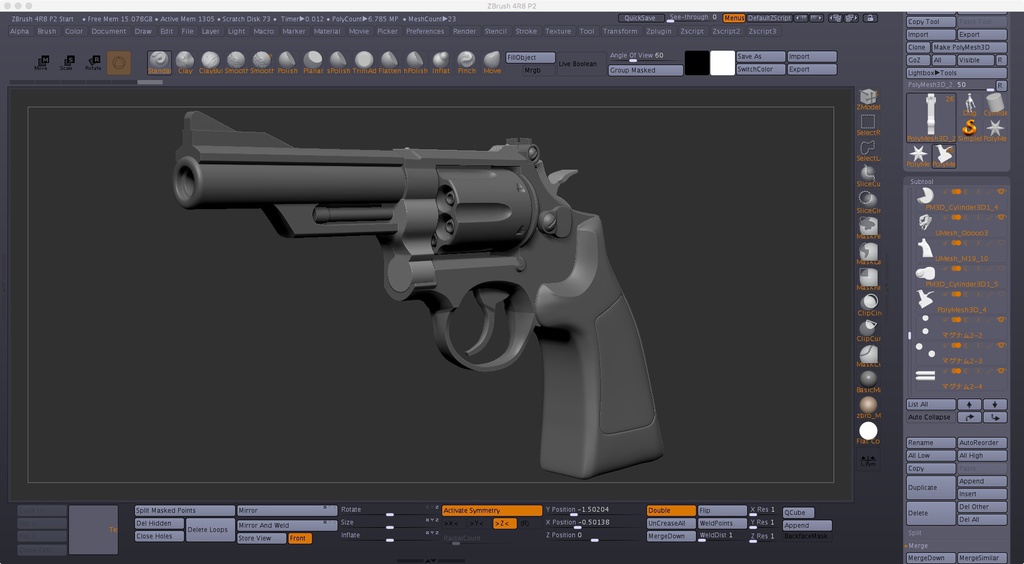Select the SliceCurve brush
1024x564 pixels.
tap(868, 176)
